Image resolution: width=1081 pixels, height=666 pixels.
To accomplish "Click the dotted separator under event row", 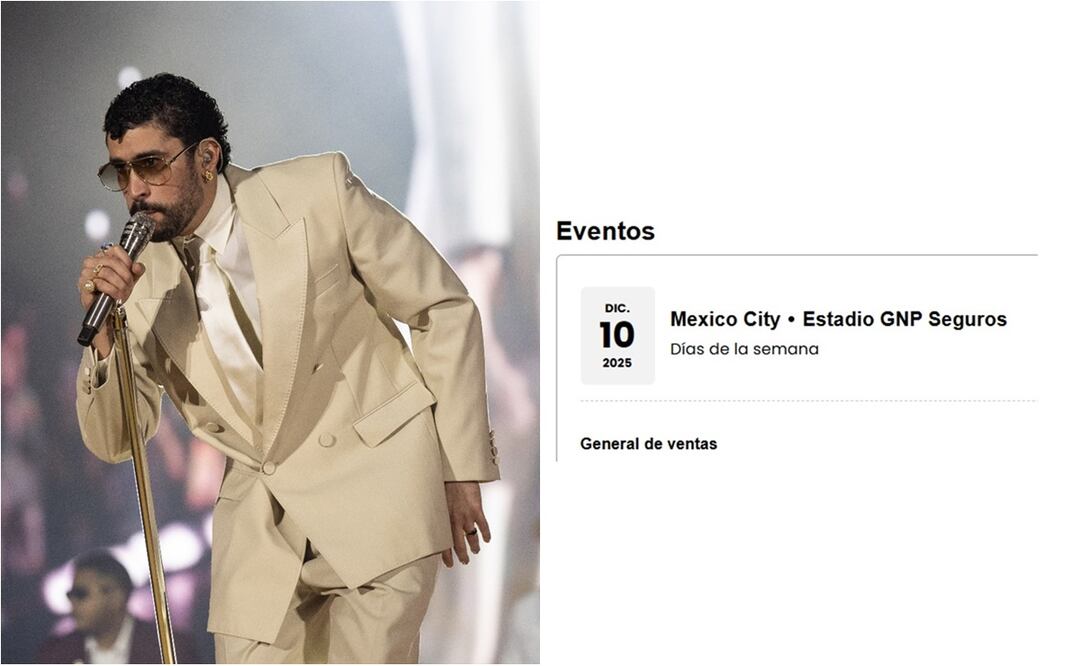I will (808, 401).
